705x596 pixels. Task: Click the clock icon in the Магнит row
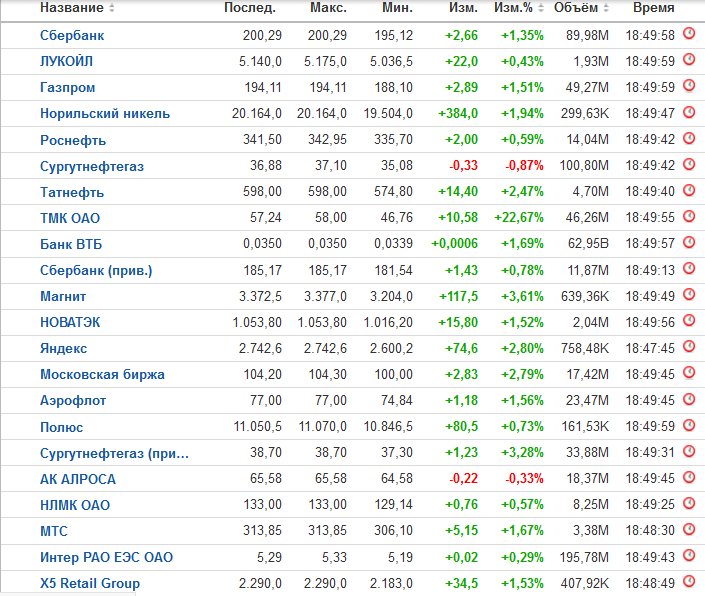[x=689, y=294]
